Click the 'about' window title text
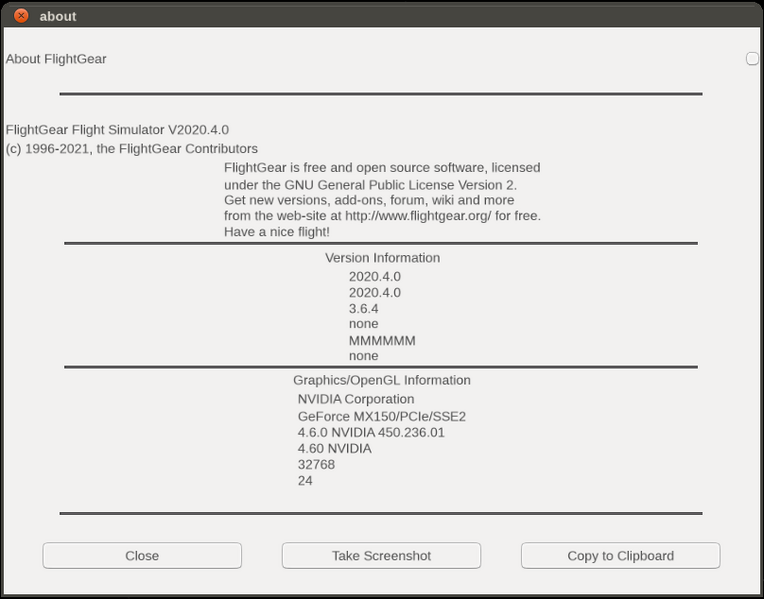The height and width of the screenshot is (599, 764). pos(58,16)
